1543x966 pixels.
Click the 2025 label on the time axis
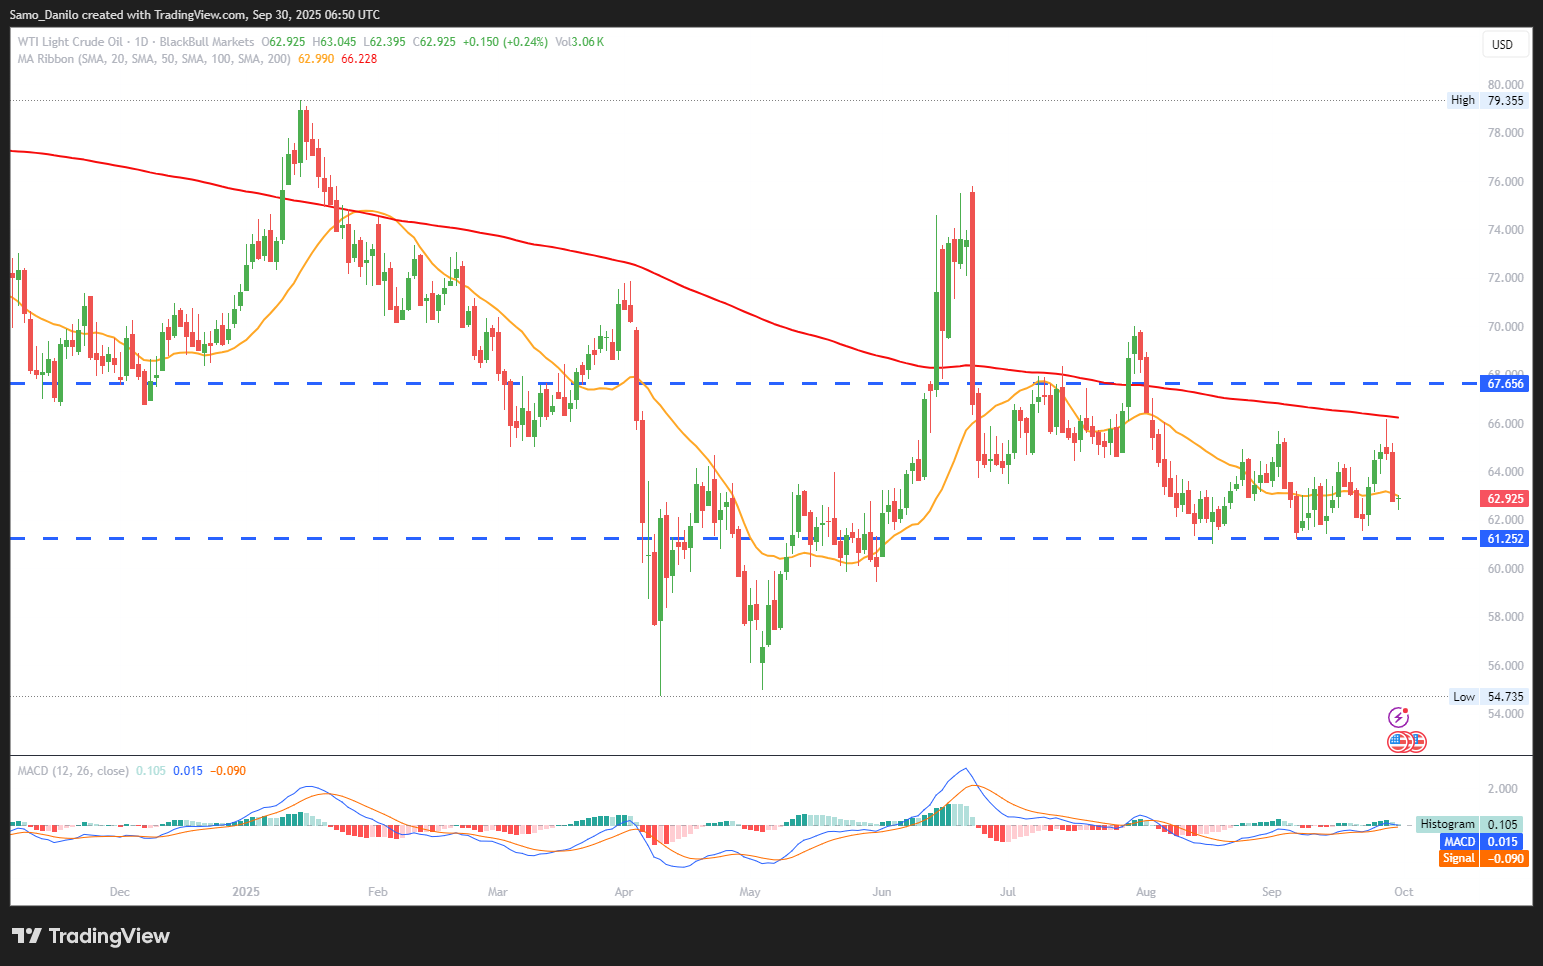(x=245, y=892)
